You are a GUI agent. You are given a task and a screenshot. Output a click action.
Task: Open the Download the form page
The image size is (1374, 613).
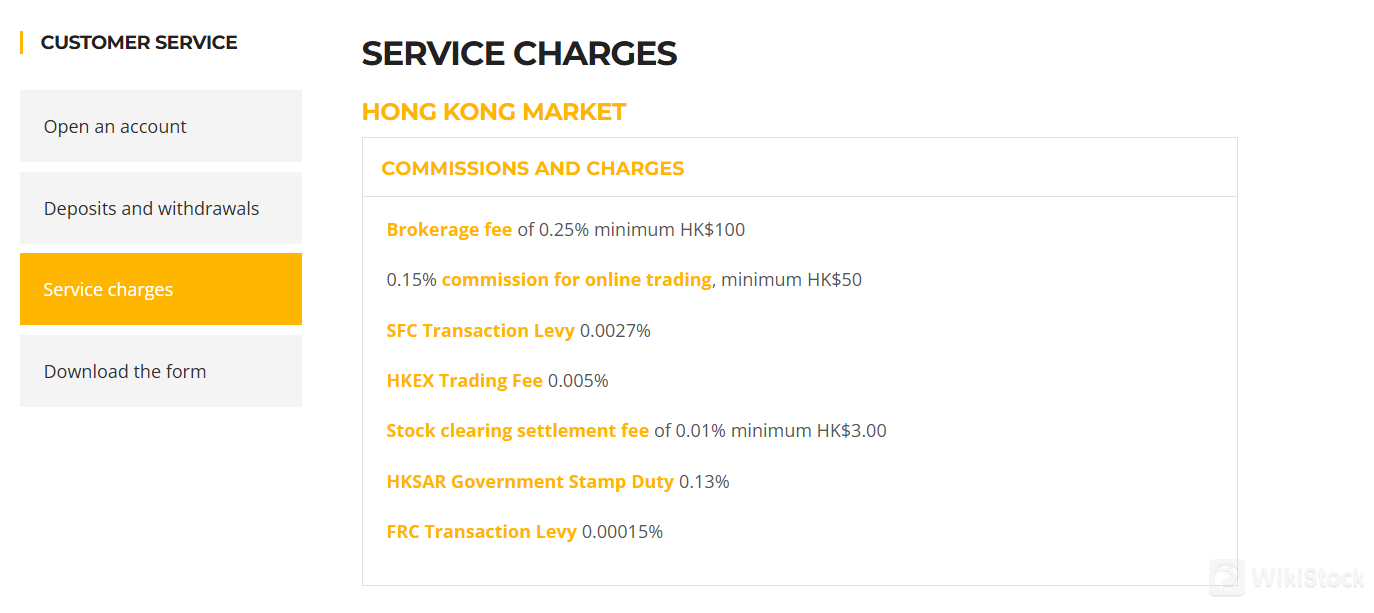(x=125, y=370)
